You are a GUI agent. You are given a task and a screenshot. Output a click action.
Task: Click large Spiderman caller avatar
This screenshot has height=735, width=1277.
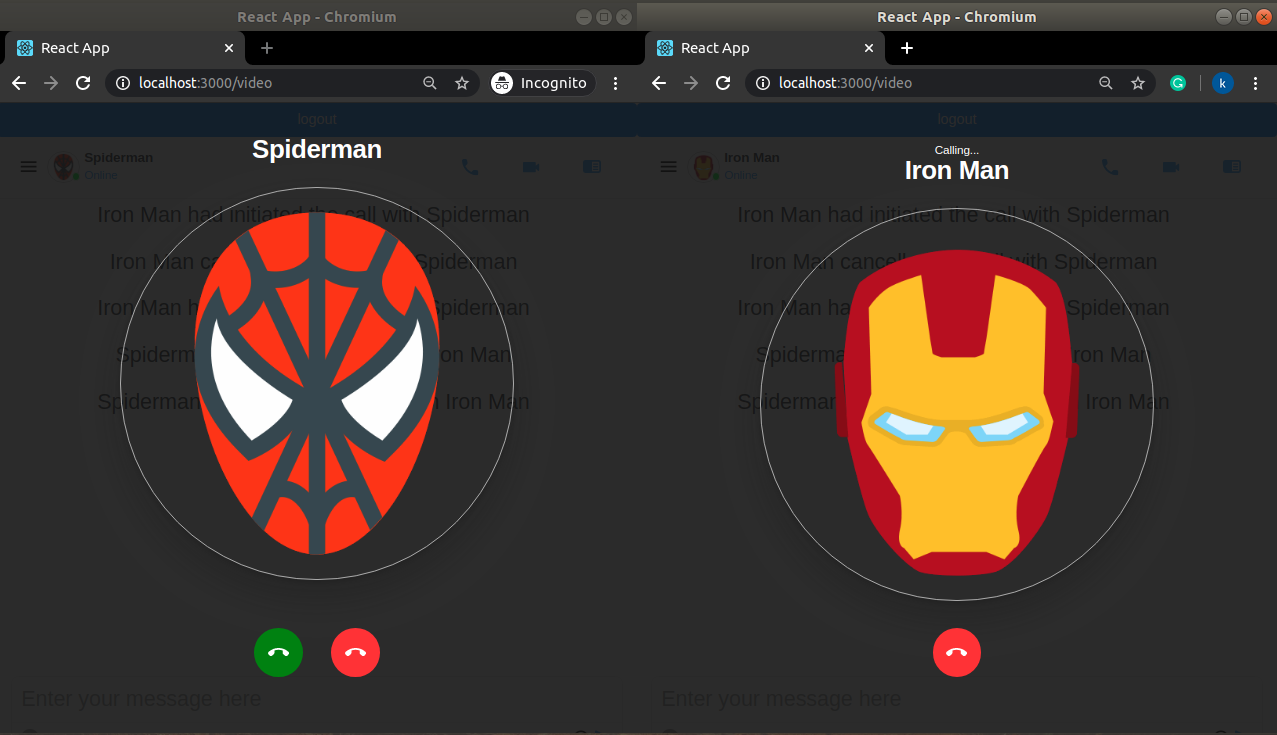(317, 383)
